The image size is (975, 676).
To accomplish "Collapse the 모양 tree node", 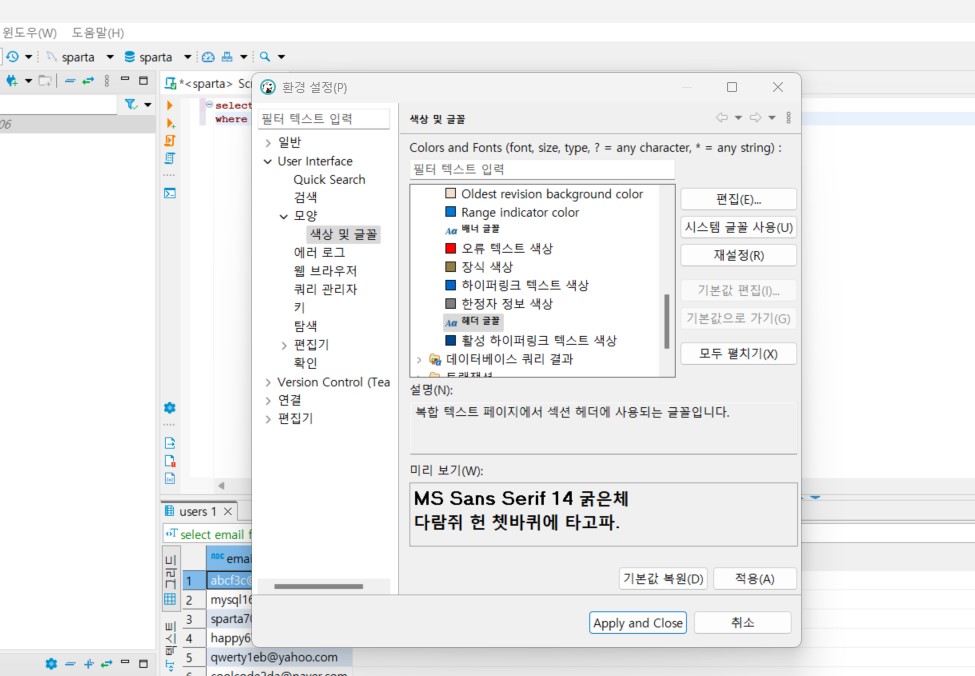I will (284, 216).
